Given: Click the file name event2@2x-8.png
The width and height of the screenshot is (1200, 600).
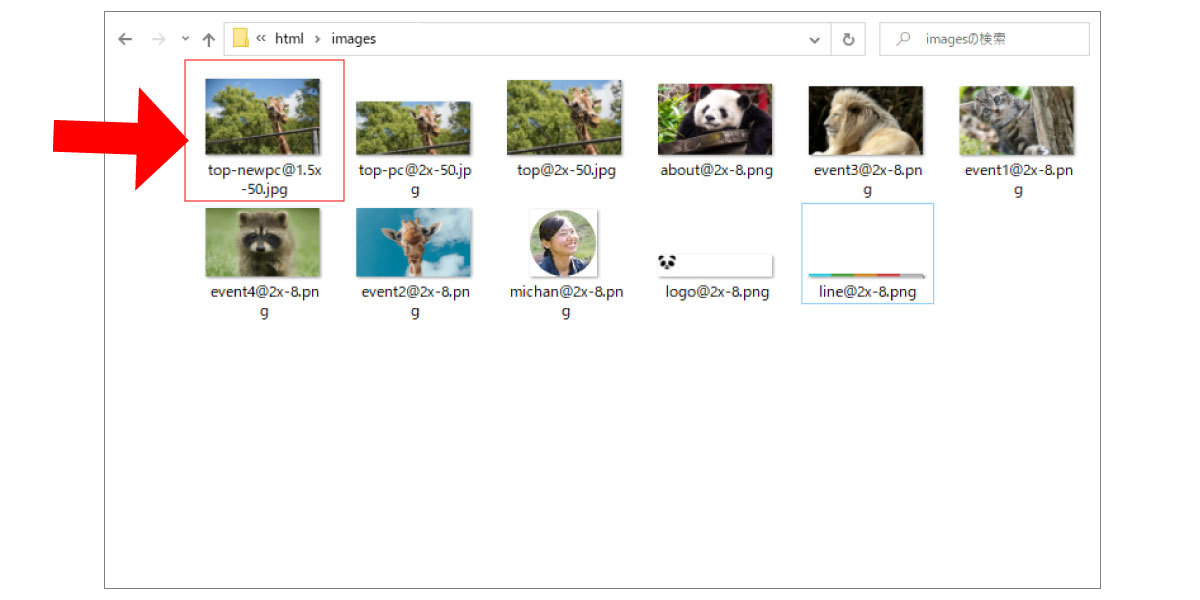Looking at the screenshot, I should coord(415,301).
